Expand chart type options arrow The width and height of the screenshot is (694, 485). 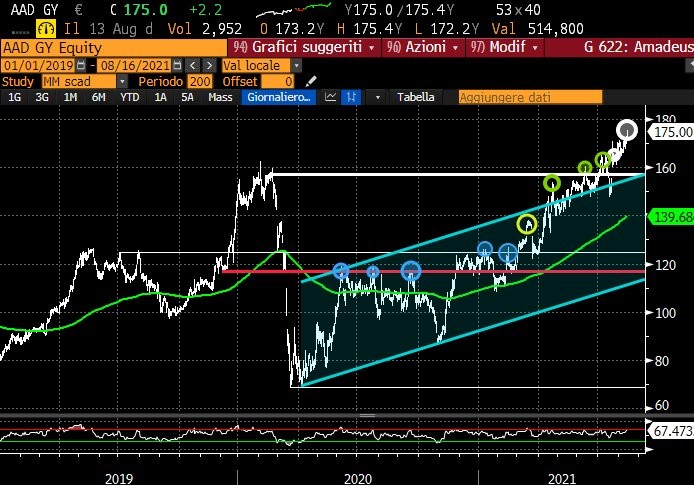click(x=378, y=97)
